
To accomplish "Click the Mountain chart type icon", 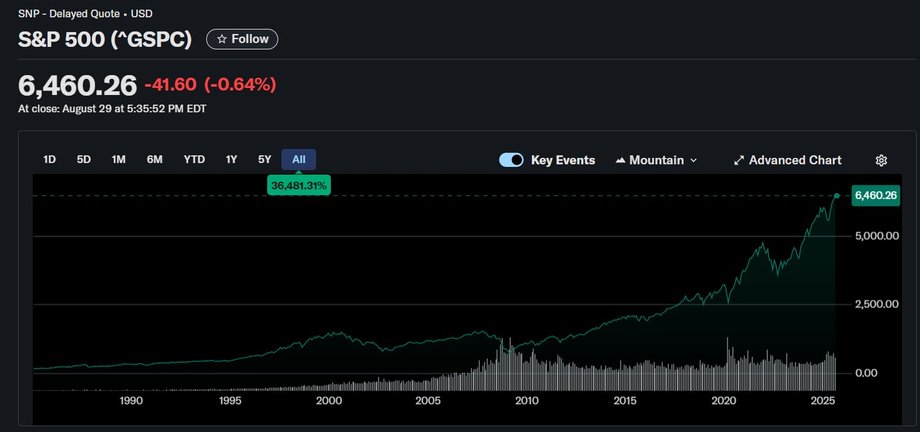I will (x=620, y=160).
